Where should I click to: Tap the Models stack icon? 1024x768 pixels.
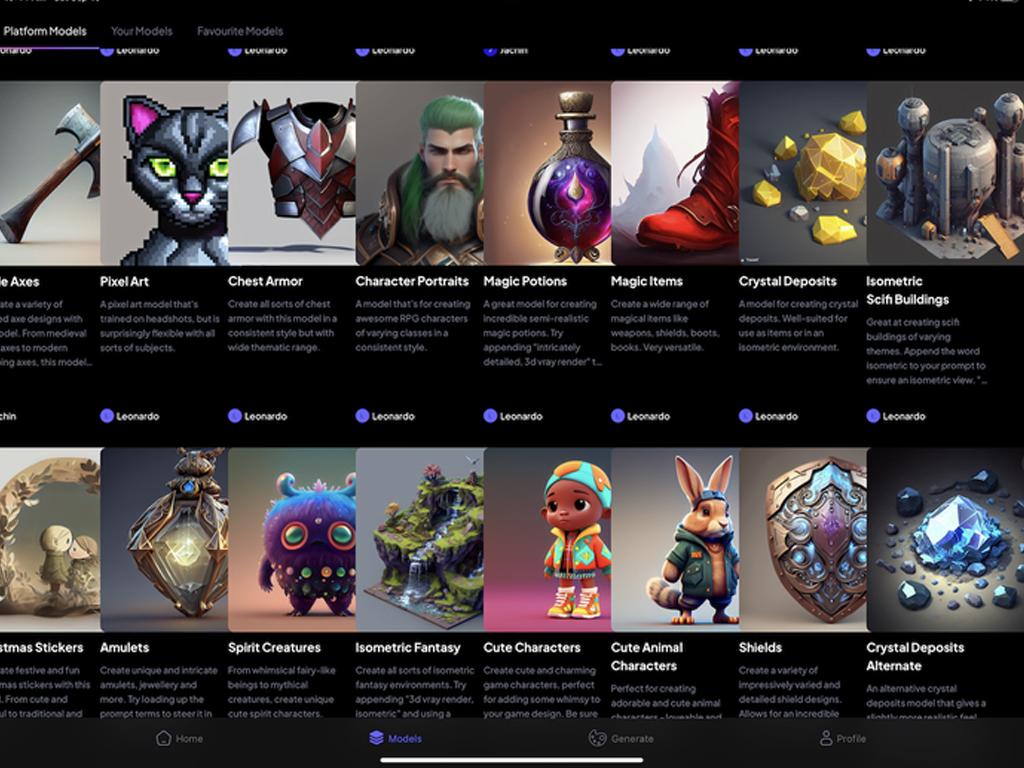(x=376, y=738)
